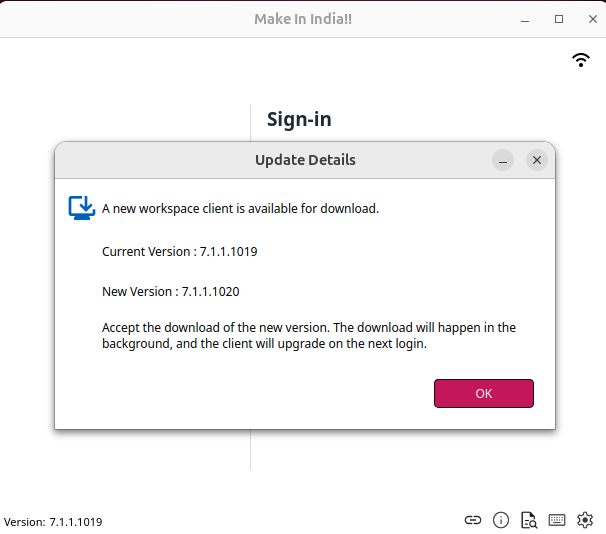The width and height of the screenshot is (606, 534).
Task: Close the Update Details dialog
Action: pos(537,160)
